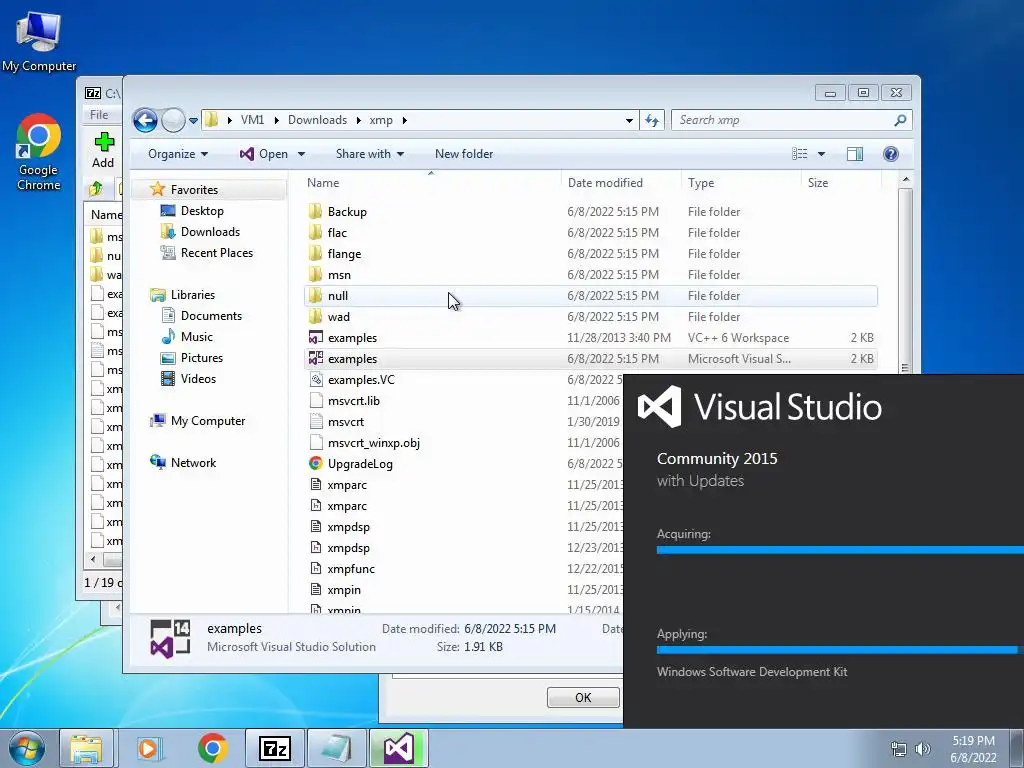
Task: Click the Refresh button in address bar
Action: pyautogui.click(x=652, y=120)
